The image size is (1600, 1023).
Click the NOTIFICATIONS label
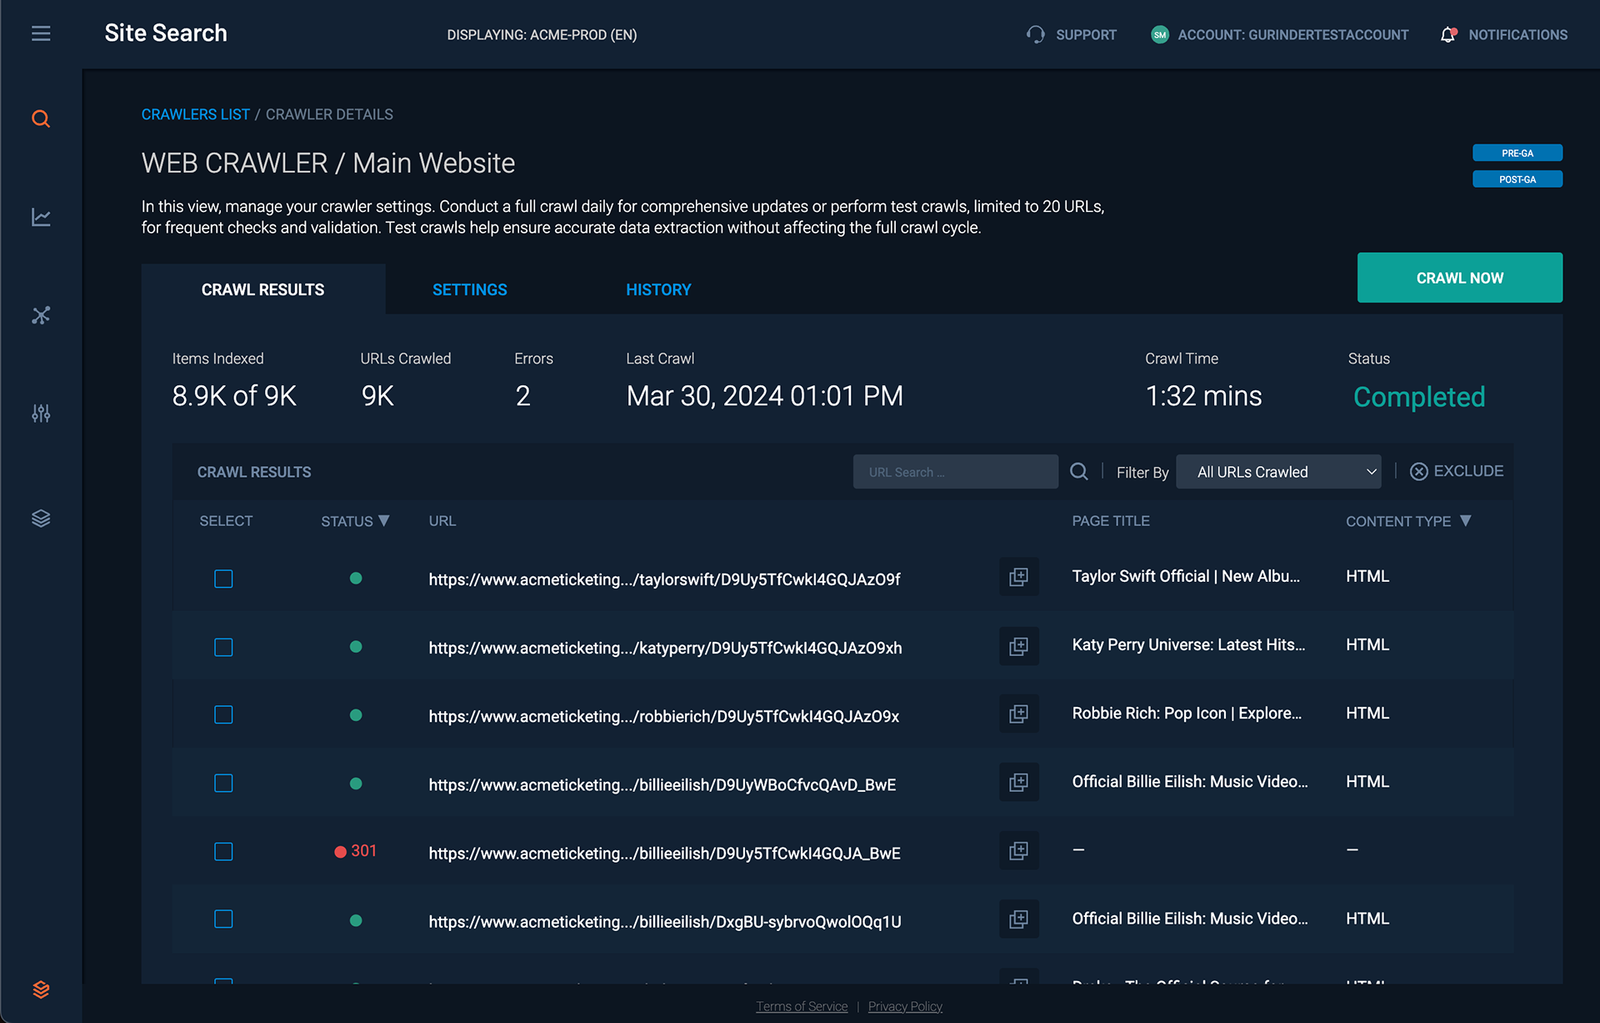[x=1518, y=35]
